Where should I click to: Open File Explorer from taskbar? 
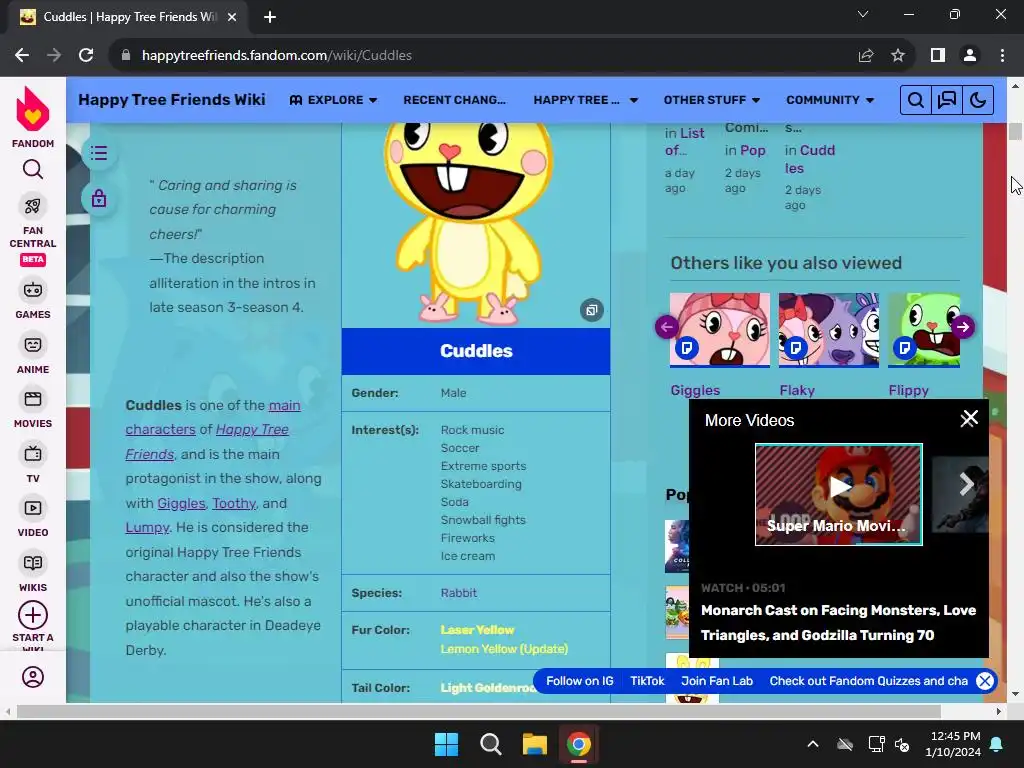tap(534, 744)
